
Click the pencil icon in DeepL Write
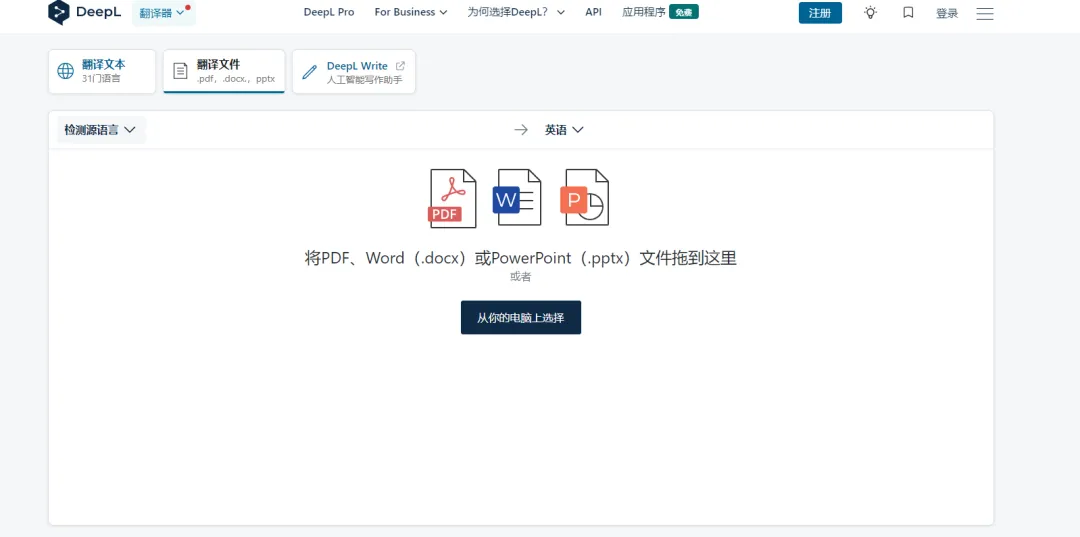click(x=309, y=71)
